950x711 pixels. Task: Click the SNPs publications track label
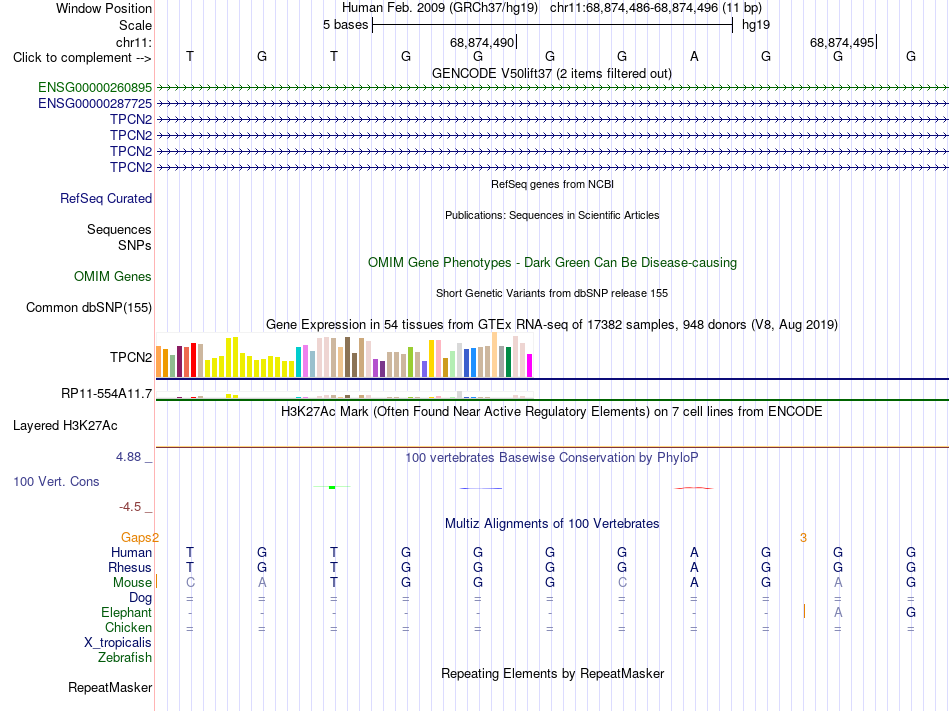[x=135, y=245]
